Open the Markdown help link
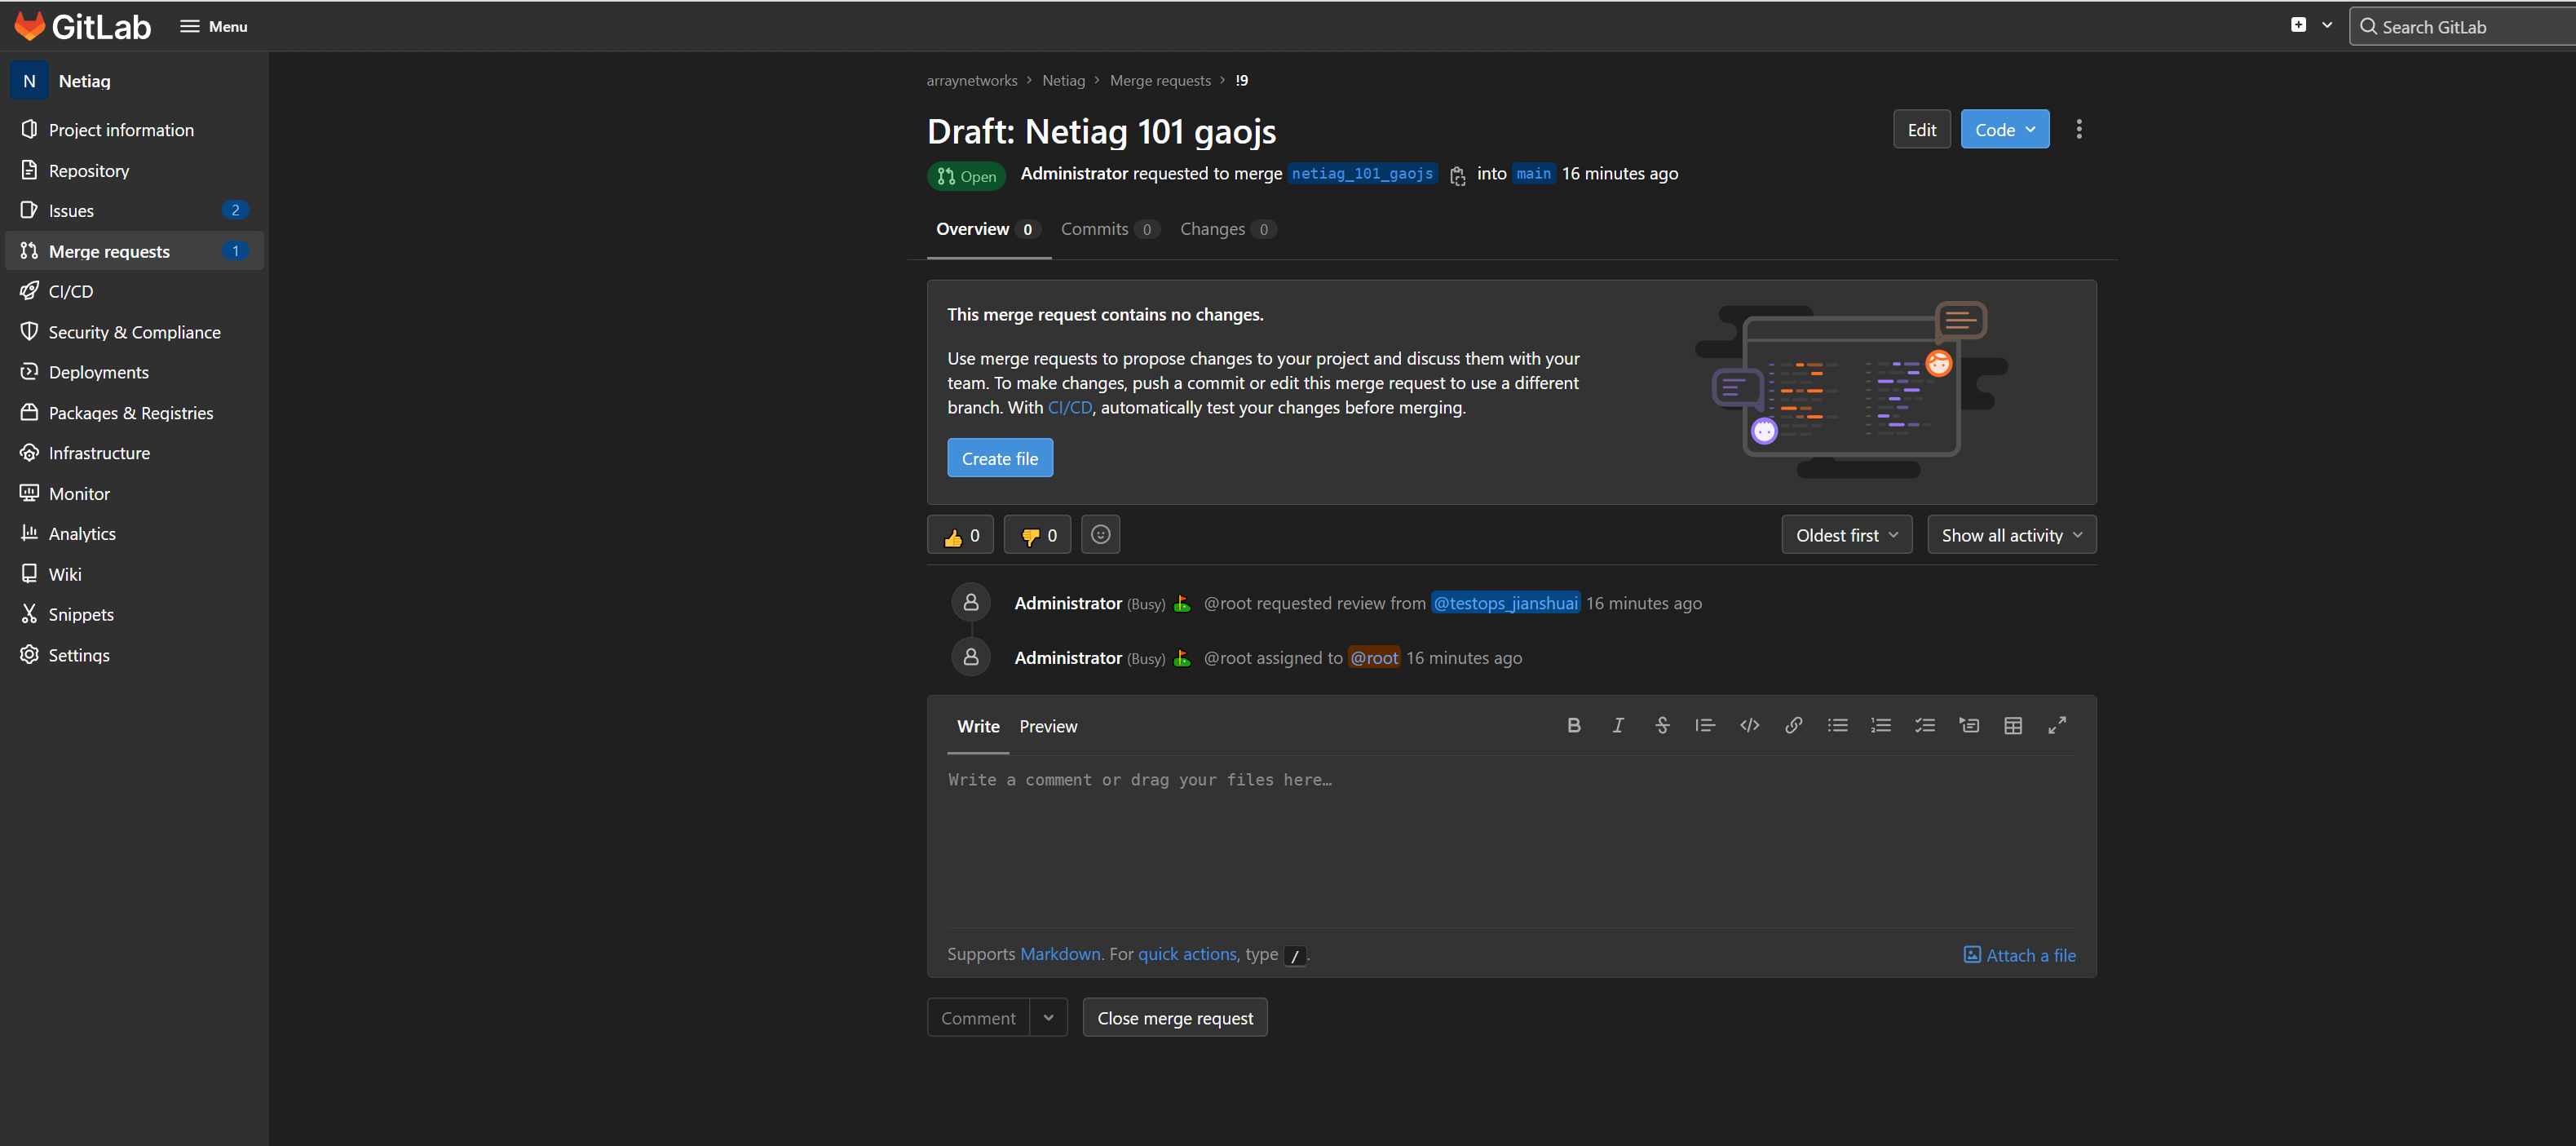Screen dimensions: 2576x1146 click(x=1060, y=954)
